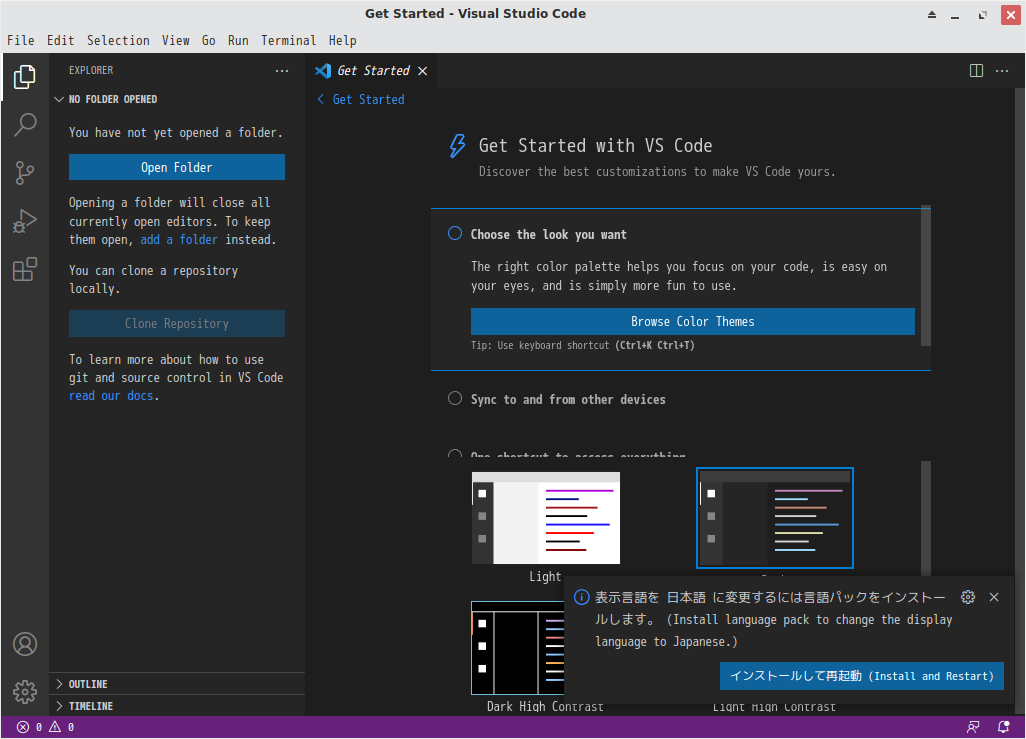The height and width of the screenshot is (739, 1026).
Task: Close the Get Started tab
Action: (x=423, y=71)
